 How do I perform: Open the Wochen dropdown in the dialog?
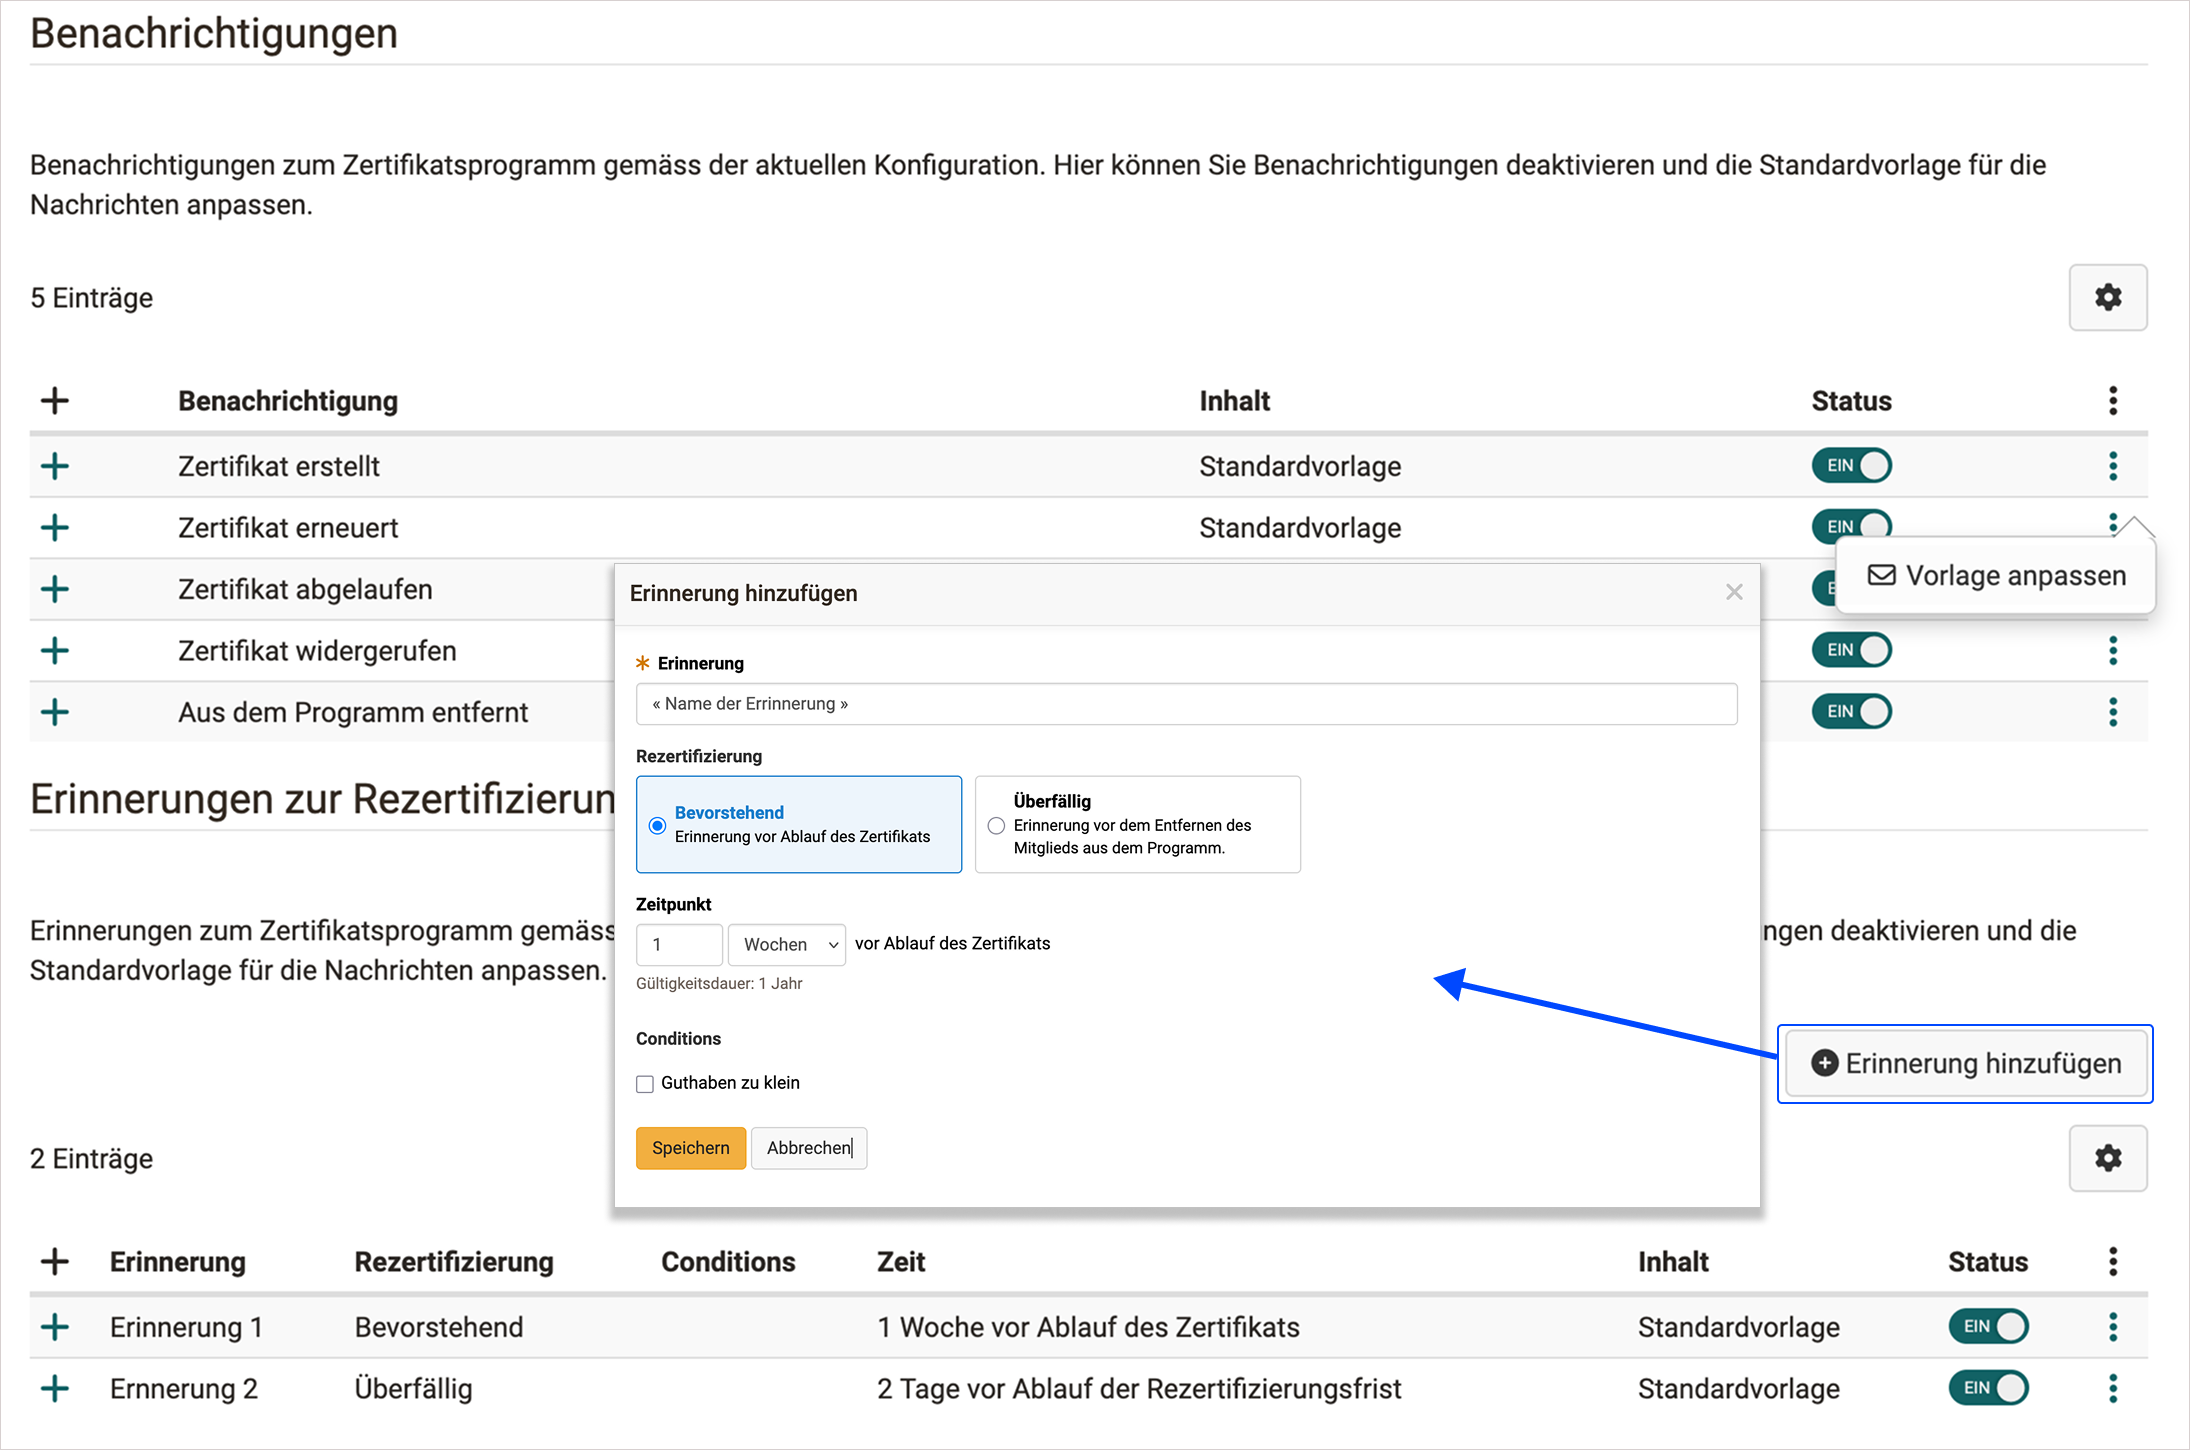click(786, 944)
